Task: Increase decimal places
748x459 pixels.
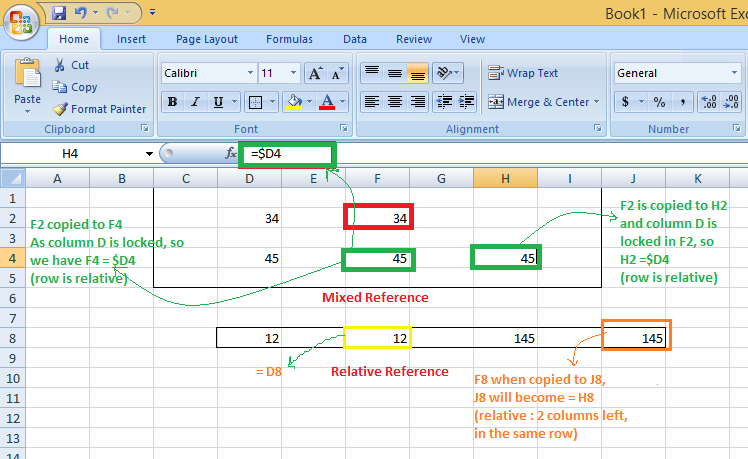Action: tap(708, 102)
